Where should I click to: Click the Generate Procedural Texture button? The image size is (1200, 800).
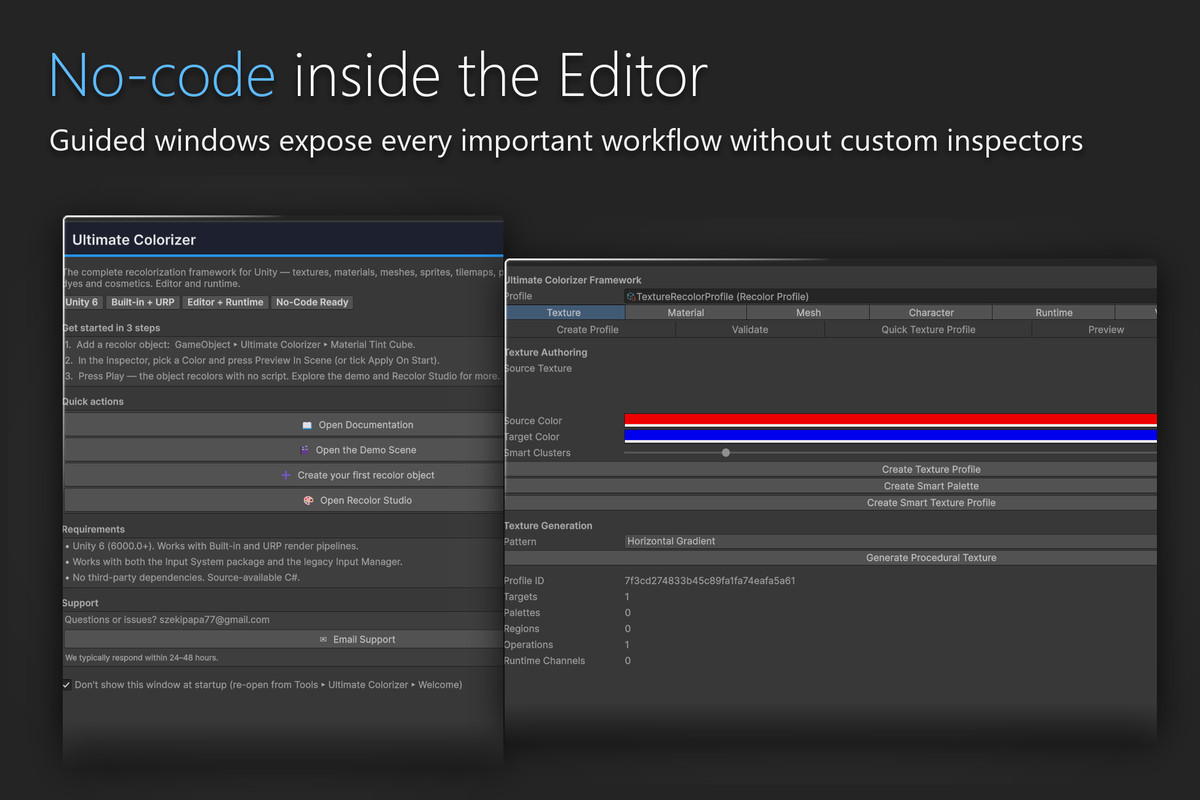tap(831, 558)
